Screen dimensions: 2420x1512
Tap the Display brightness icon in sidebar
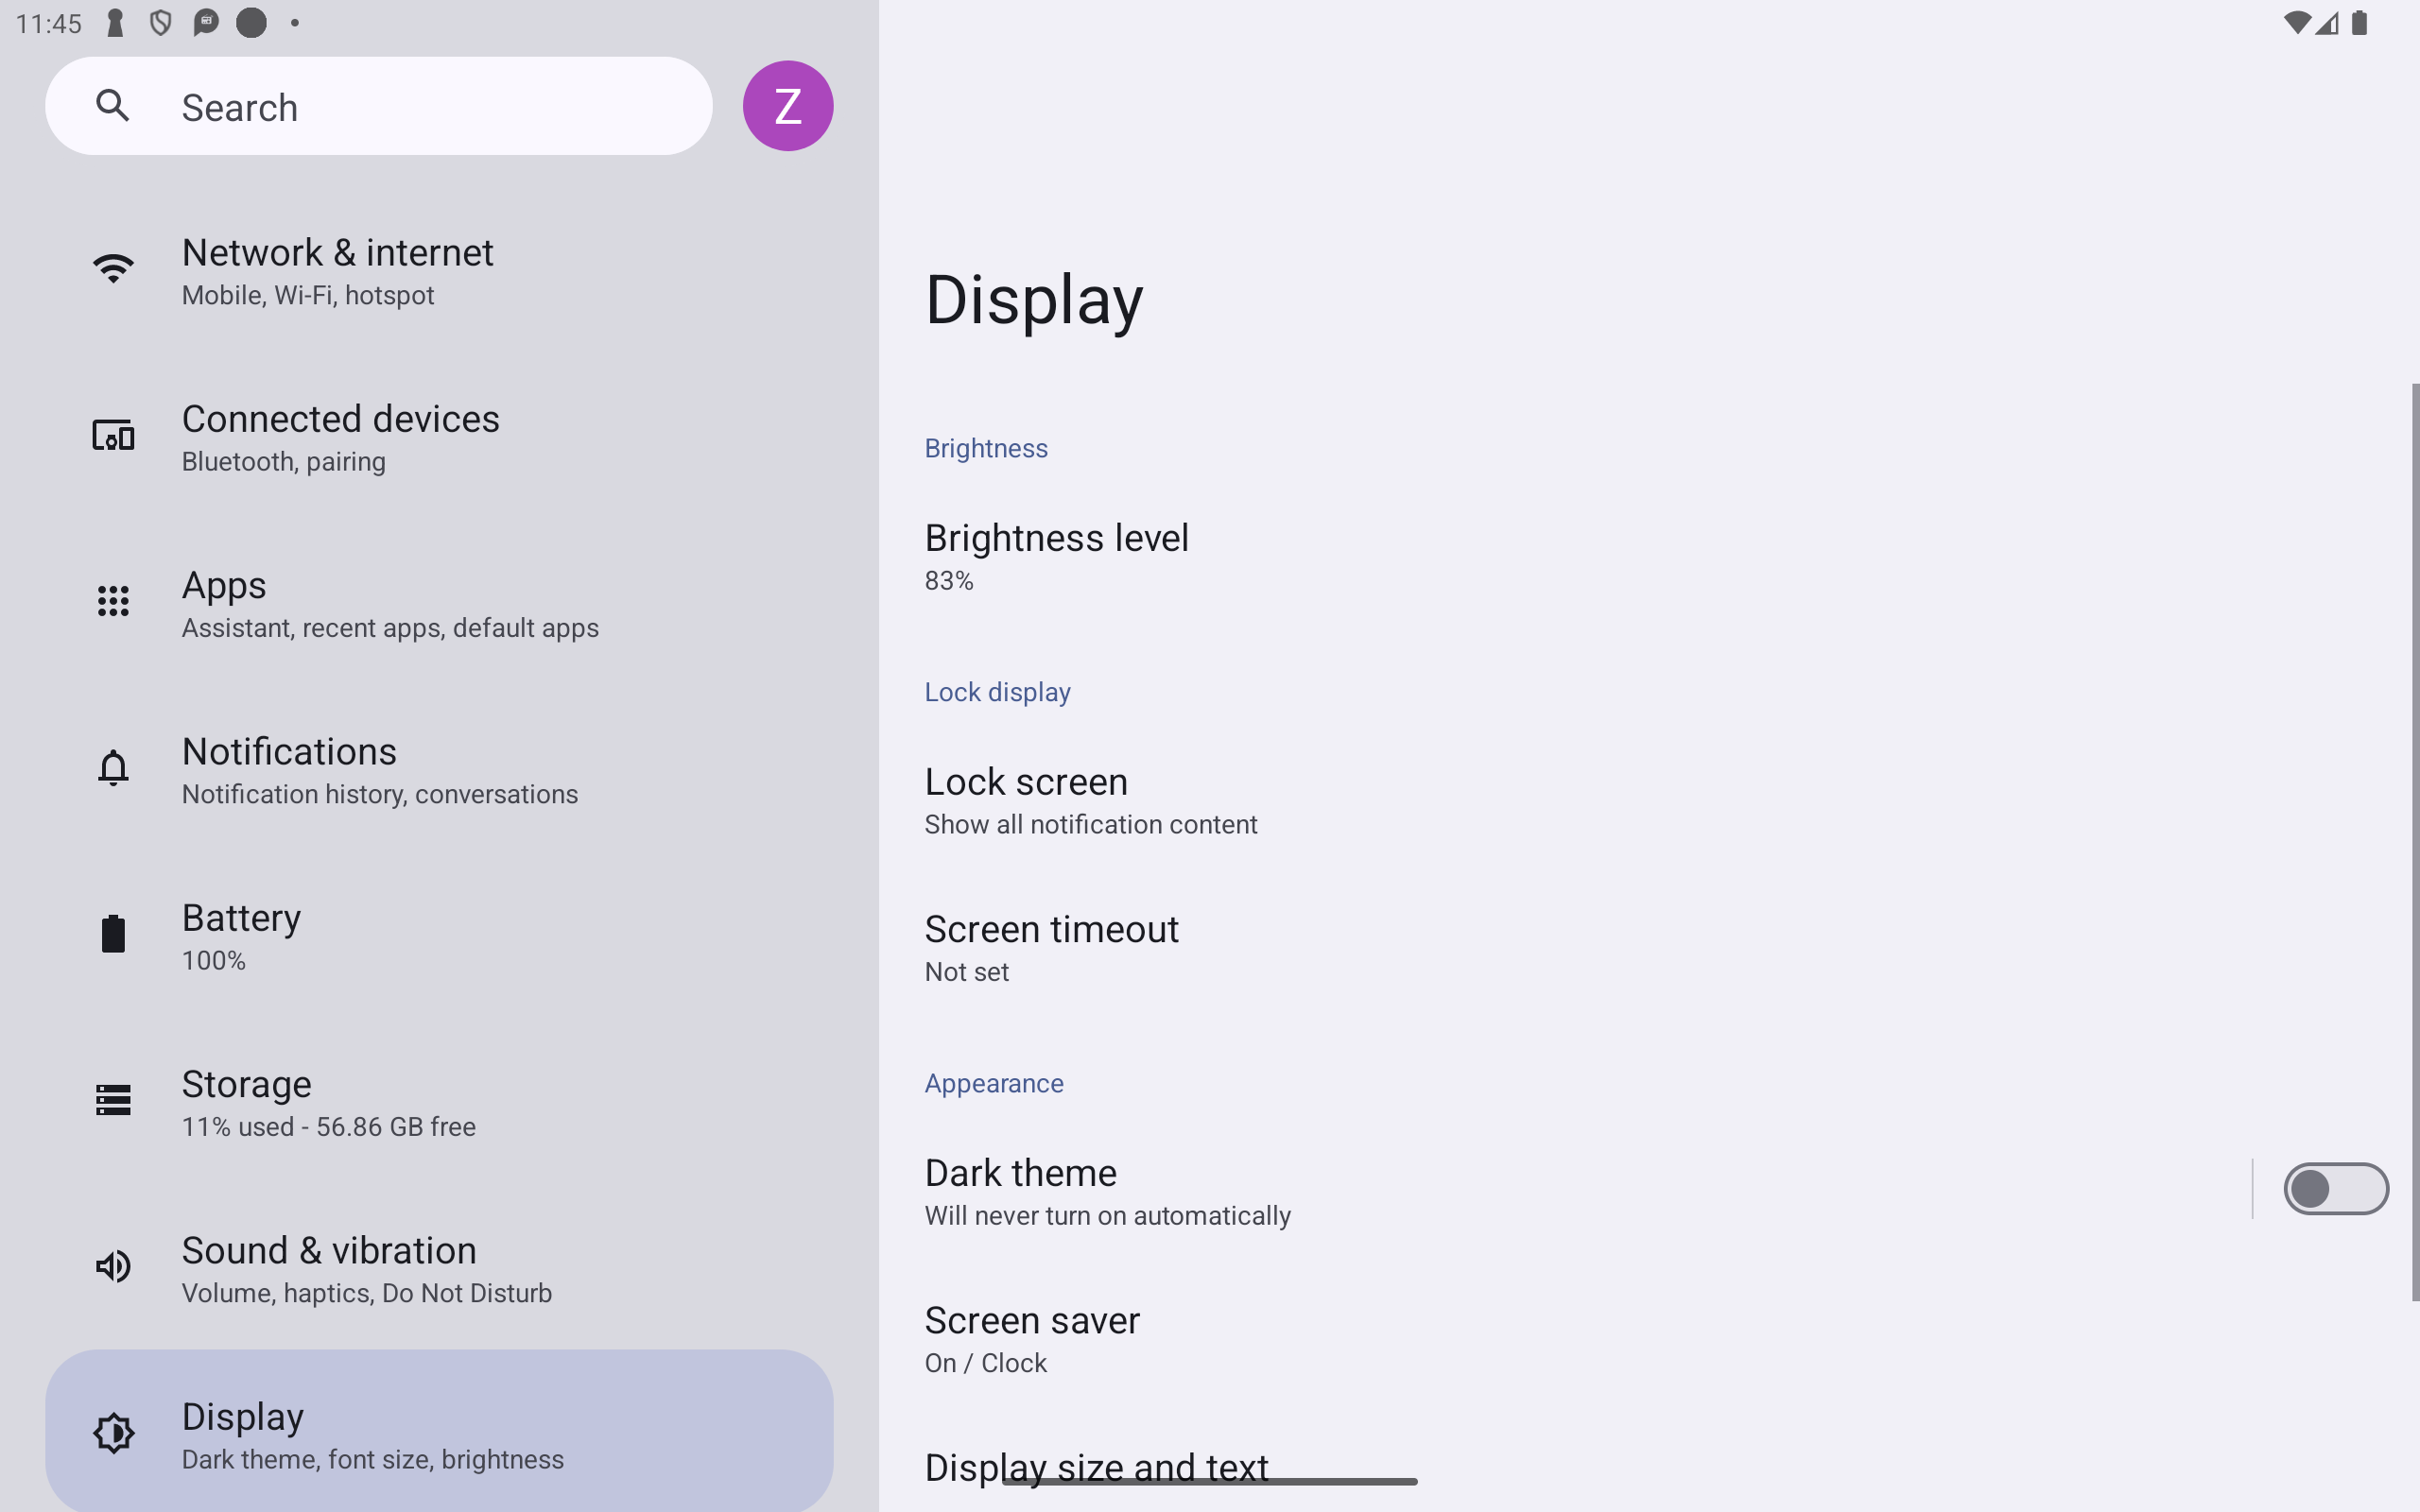coord(113,1433)
